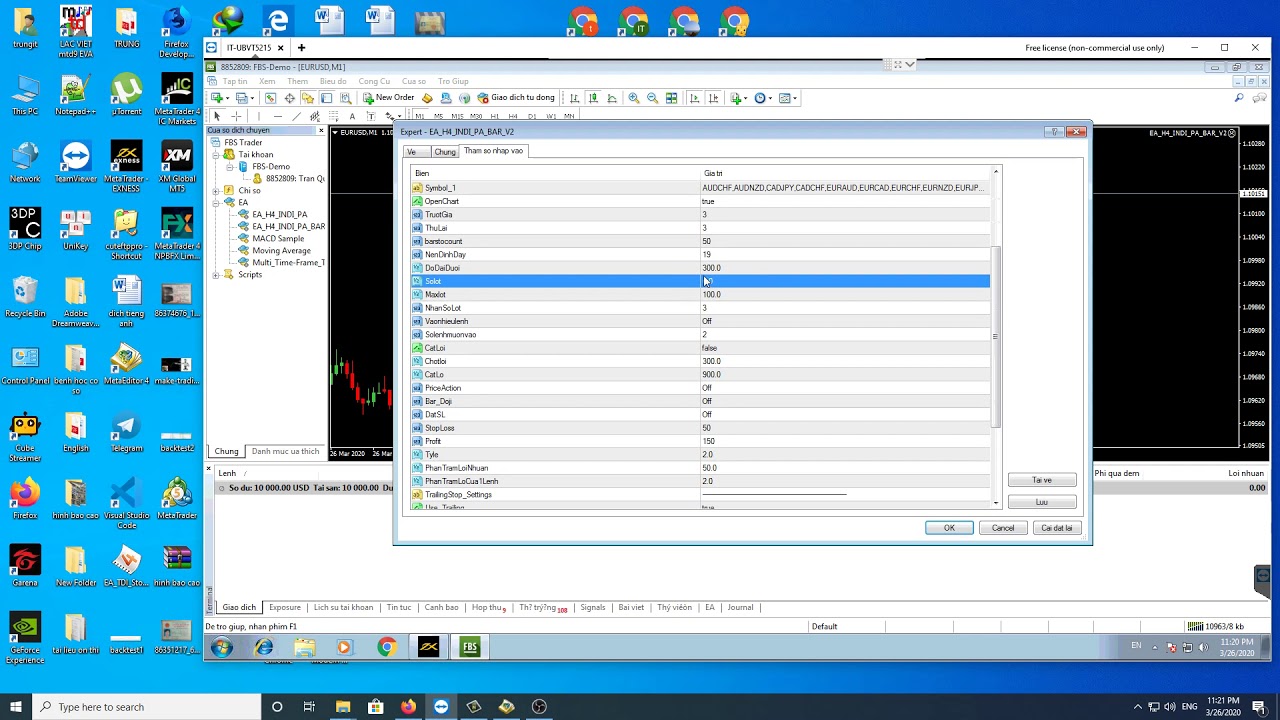Screen dimensions: 1280x720
Task: Open the 'Signals' terminal tab
Action: (x=593, y=607)
